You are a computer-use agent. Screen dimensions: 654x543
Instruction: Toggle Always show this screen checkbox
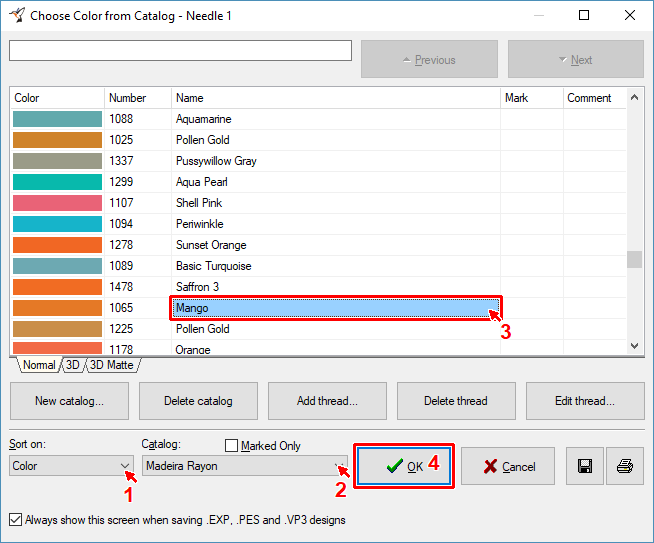click(x=15, y=520)
